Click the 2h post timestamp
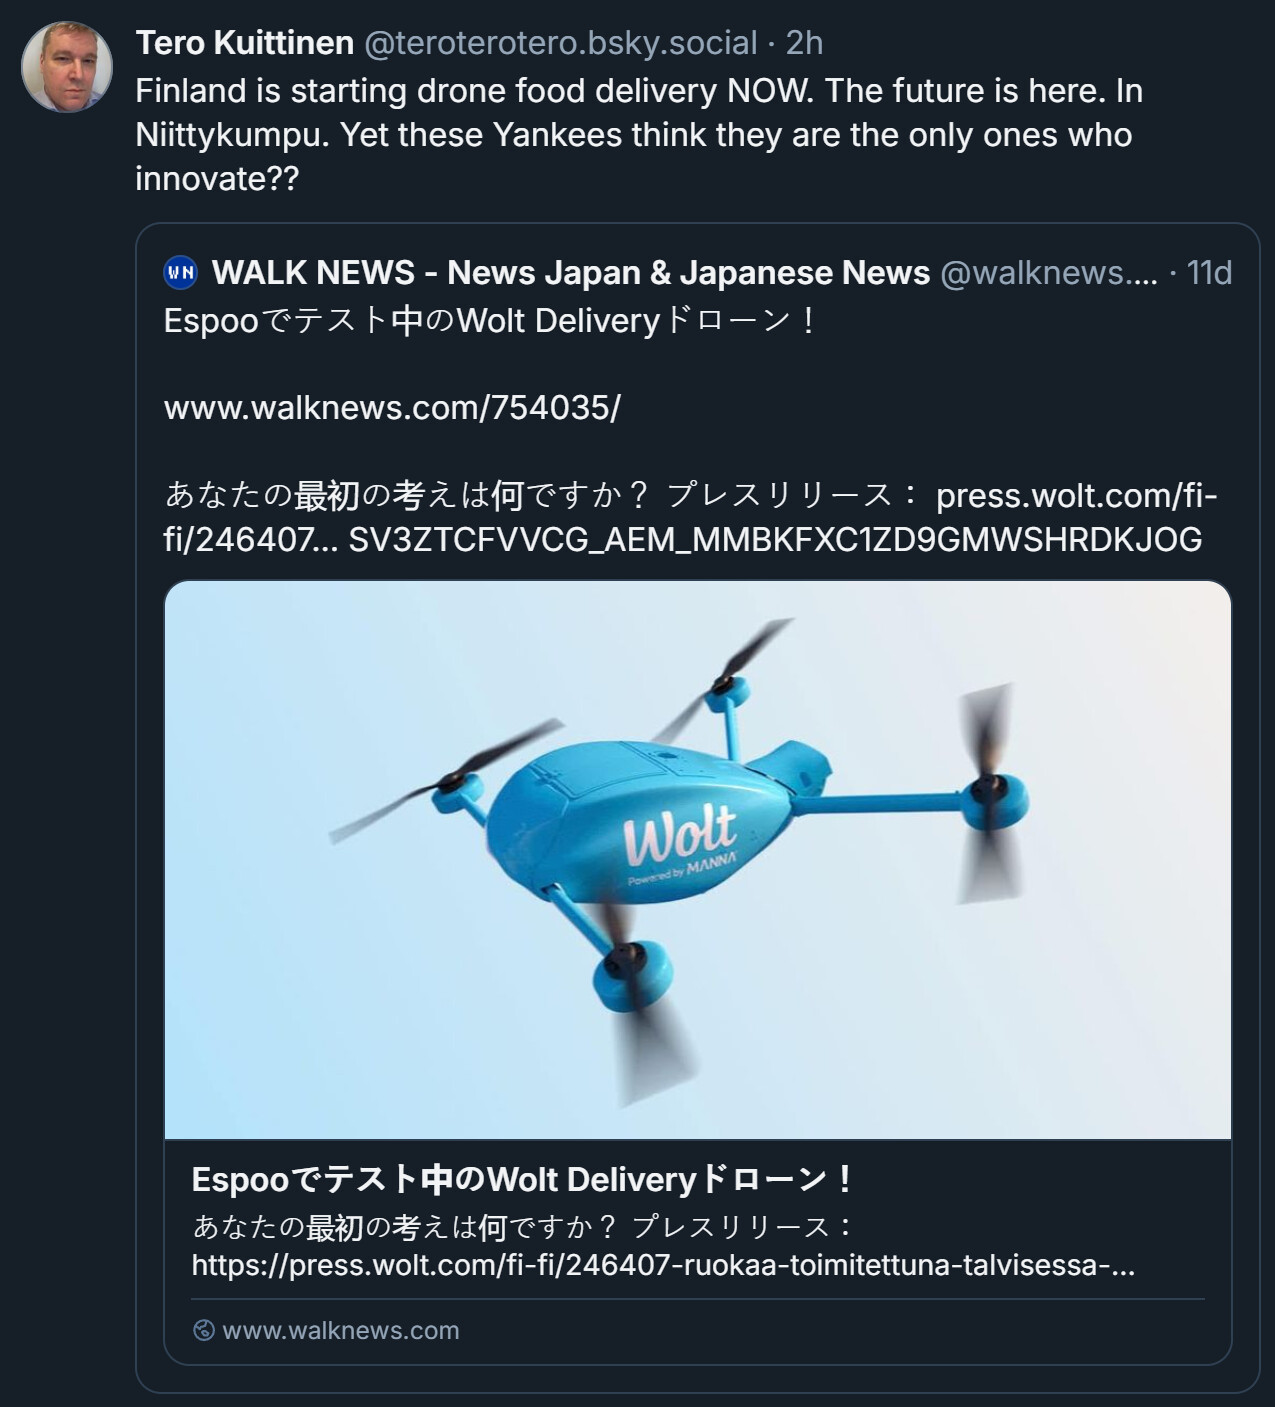The image size is (1275, 1407). pos(805,43)
